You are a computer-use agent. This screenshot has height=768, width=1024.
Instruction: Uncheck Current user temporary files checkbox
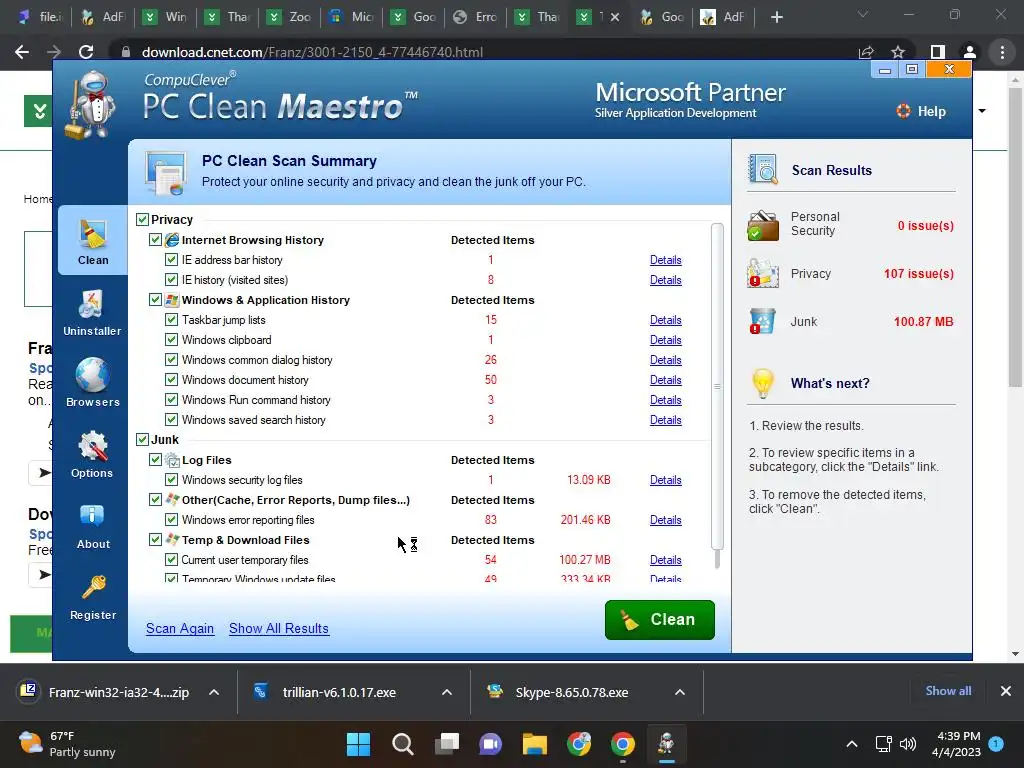point(171,560)
